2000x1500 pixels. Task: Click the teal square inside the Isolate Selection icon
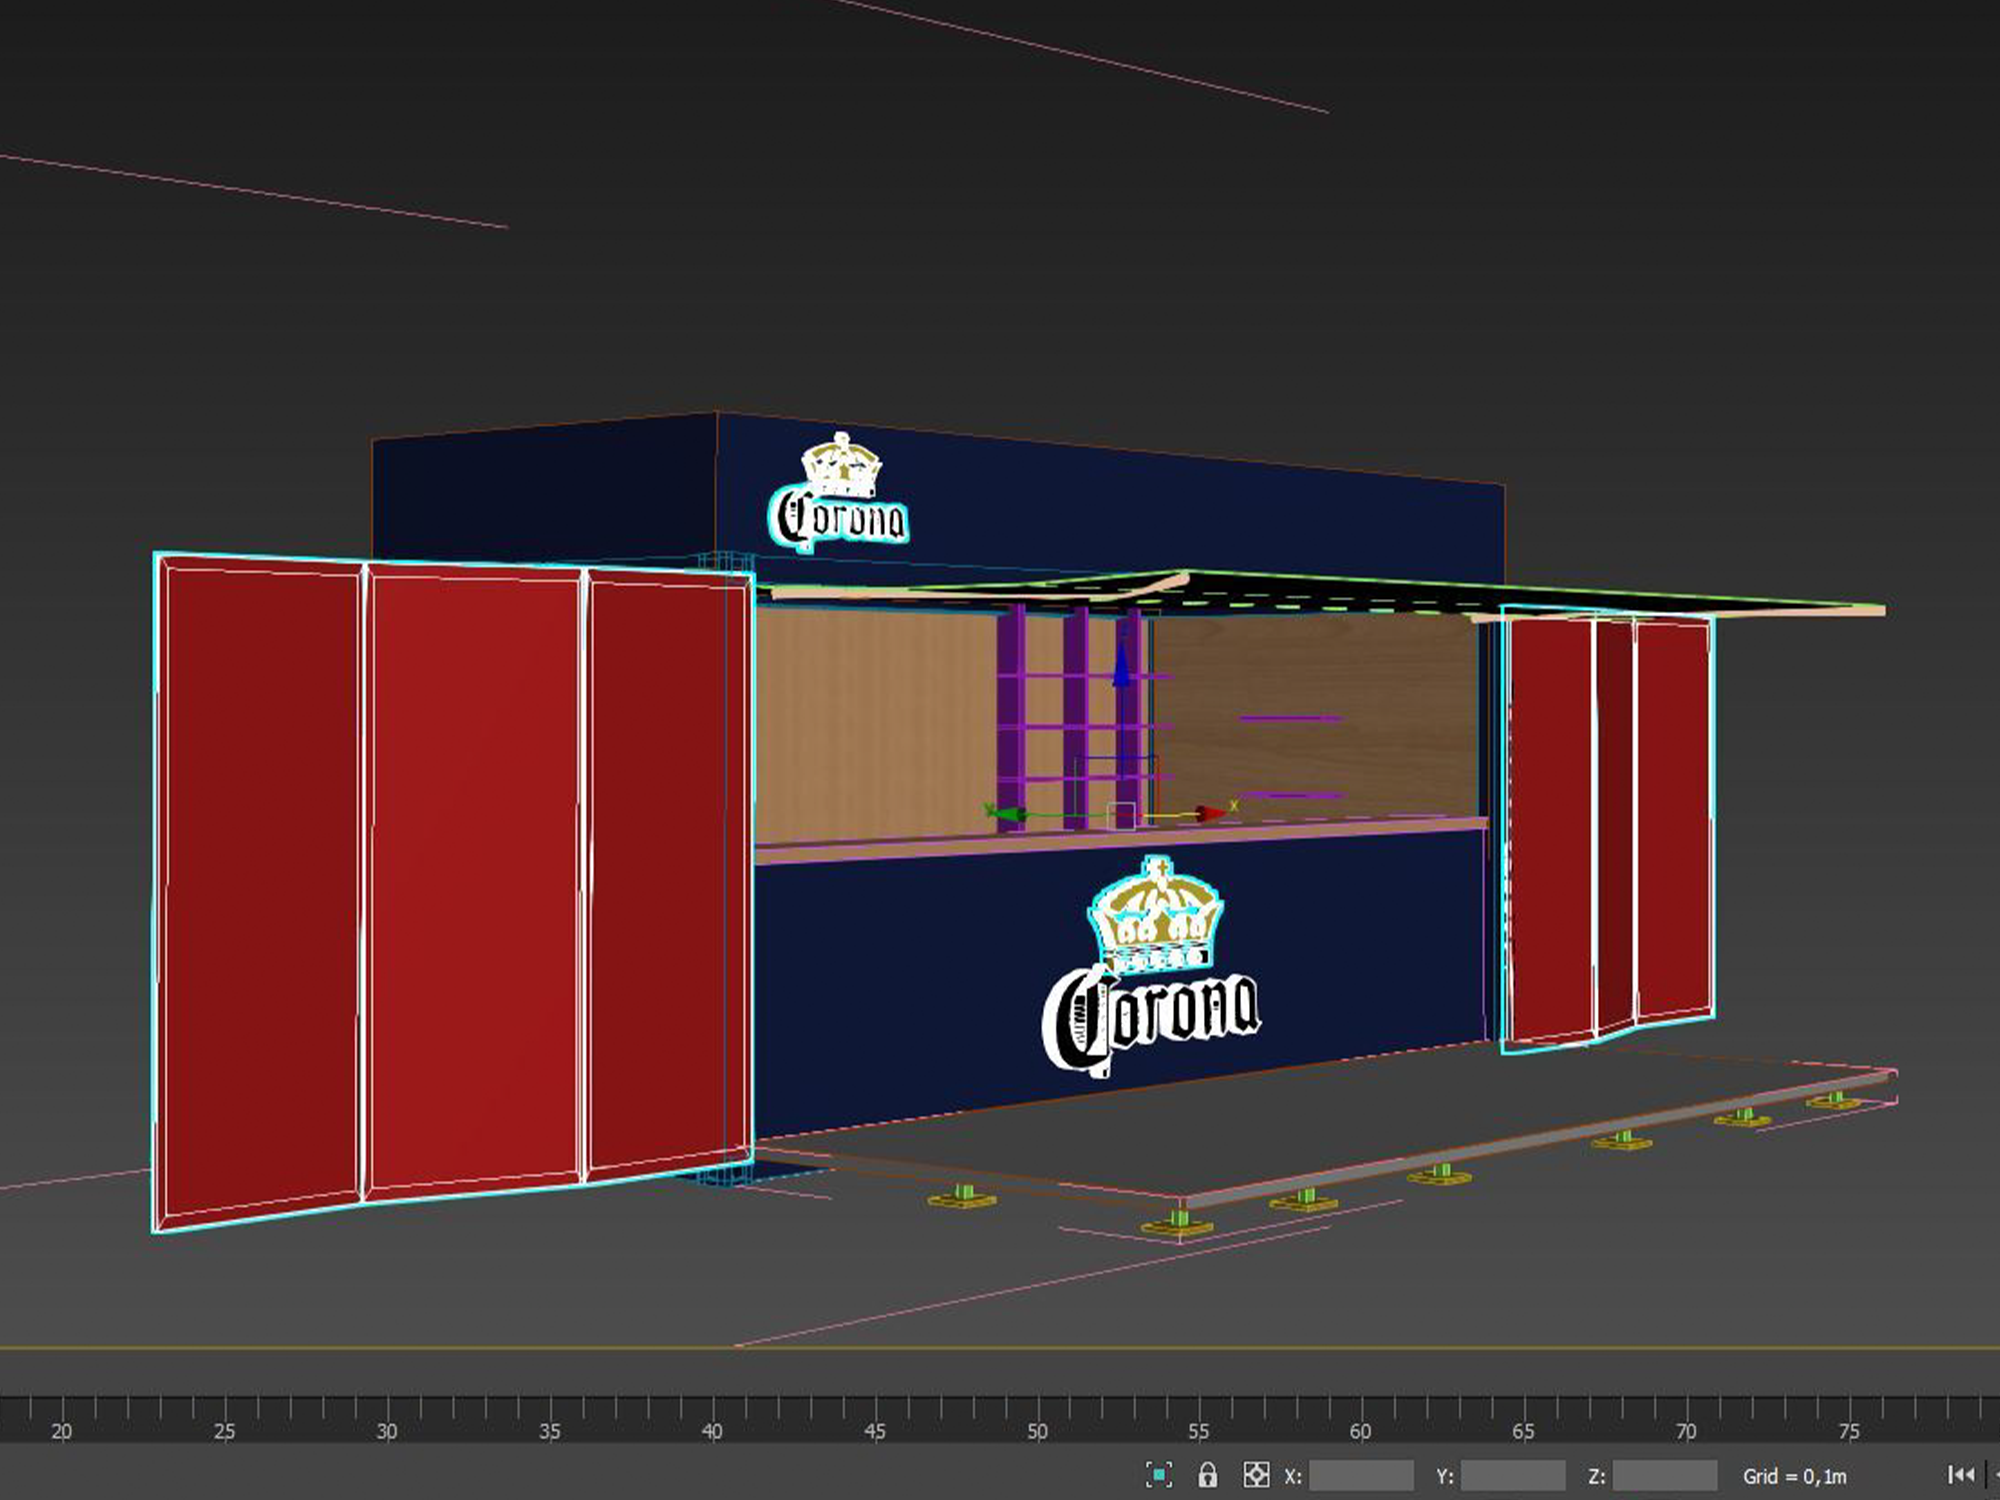click(x=1160, y=1473)
